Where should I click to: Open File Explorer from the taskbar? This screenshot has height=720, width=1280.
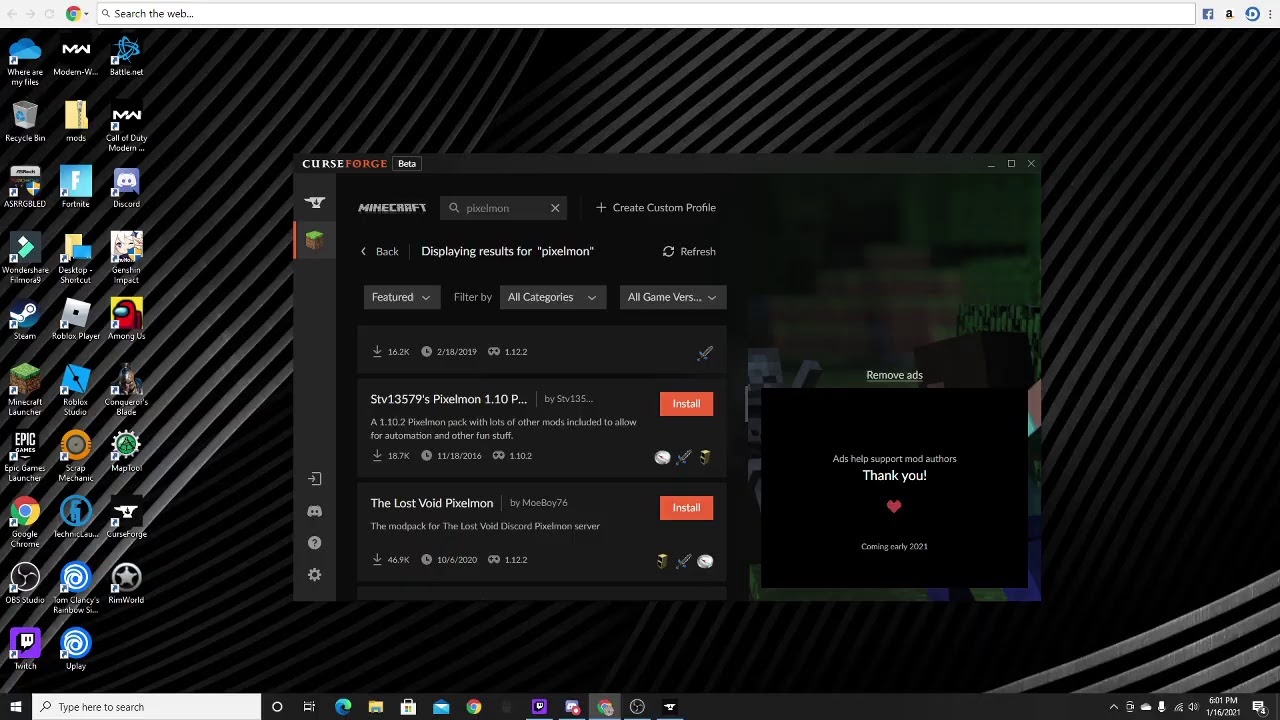(375, 707)
